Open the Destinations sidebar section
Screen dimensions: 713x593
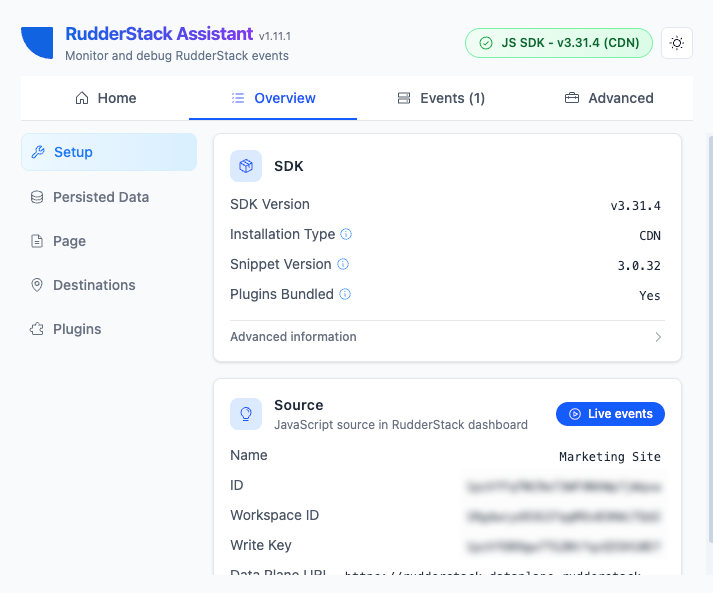click(x=109, y=285)
